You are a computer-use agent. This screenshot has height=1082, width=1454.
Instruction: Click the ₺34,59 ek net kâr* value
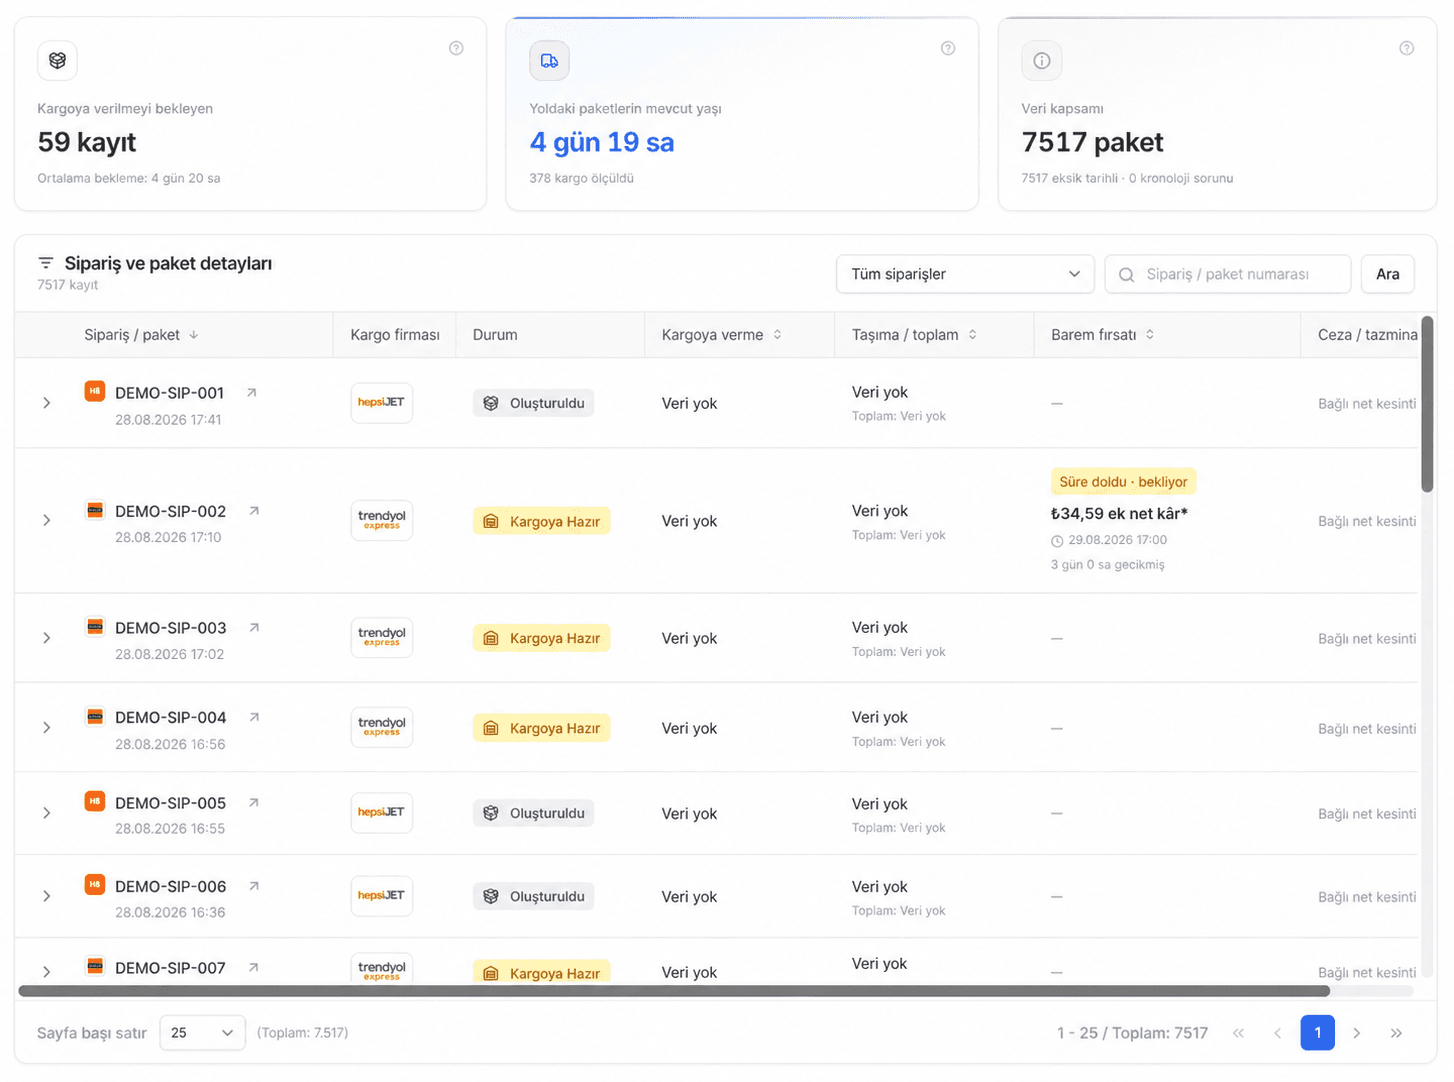pos(1119,514)
